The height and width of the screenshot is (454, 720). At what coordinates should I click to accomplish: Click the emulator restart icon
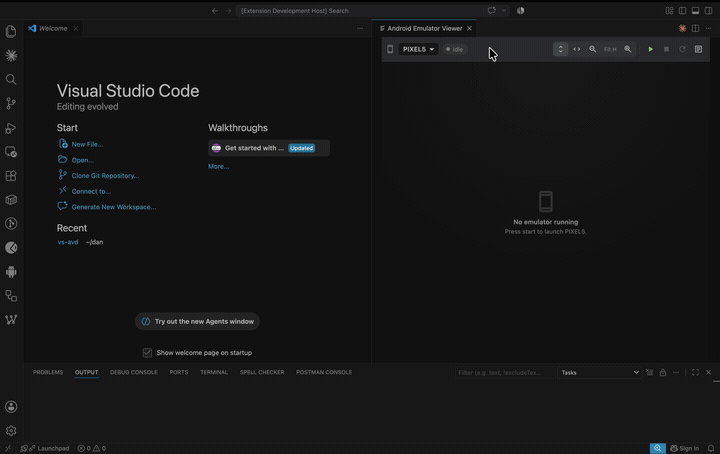click(682, 49)
